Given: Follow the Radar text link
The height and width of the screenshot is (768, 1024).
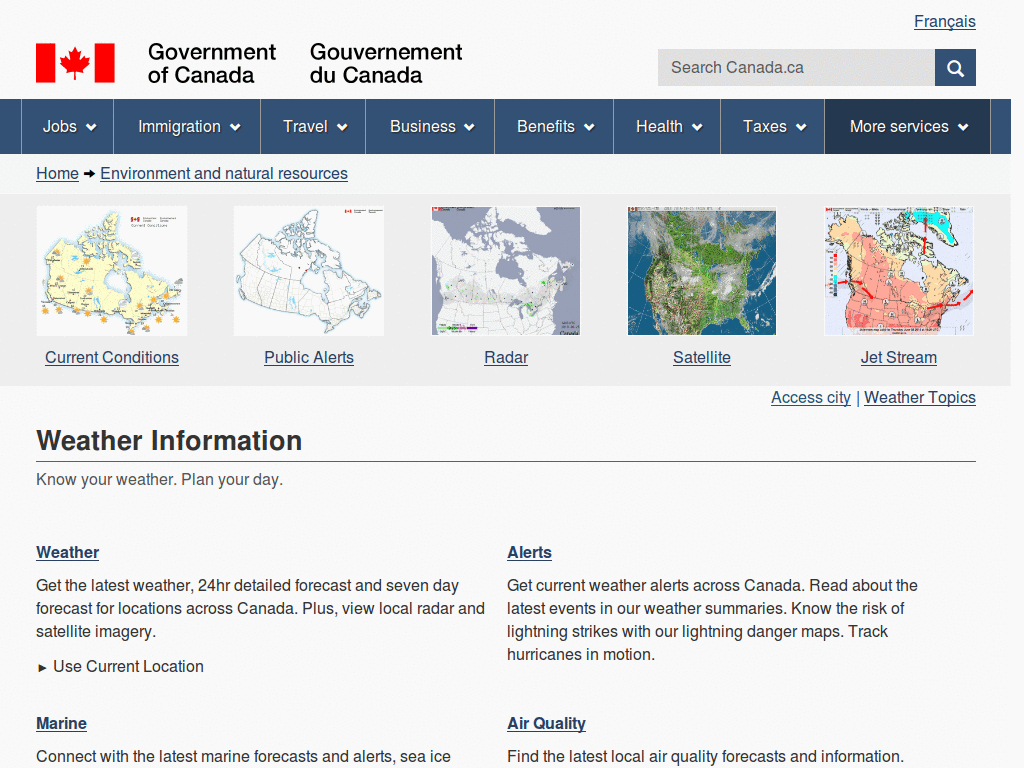Looking at the screenshot, I should coord(506,358).
